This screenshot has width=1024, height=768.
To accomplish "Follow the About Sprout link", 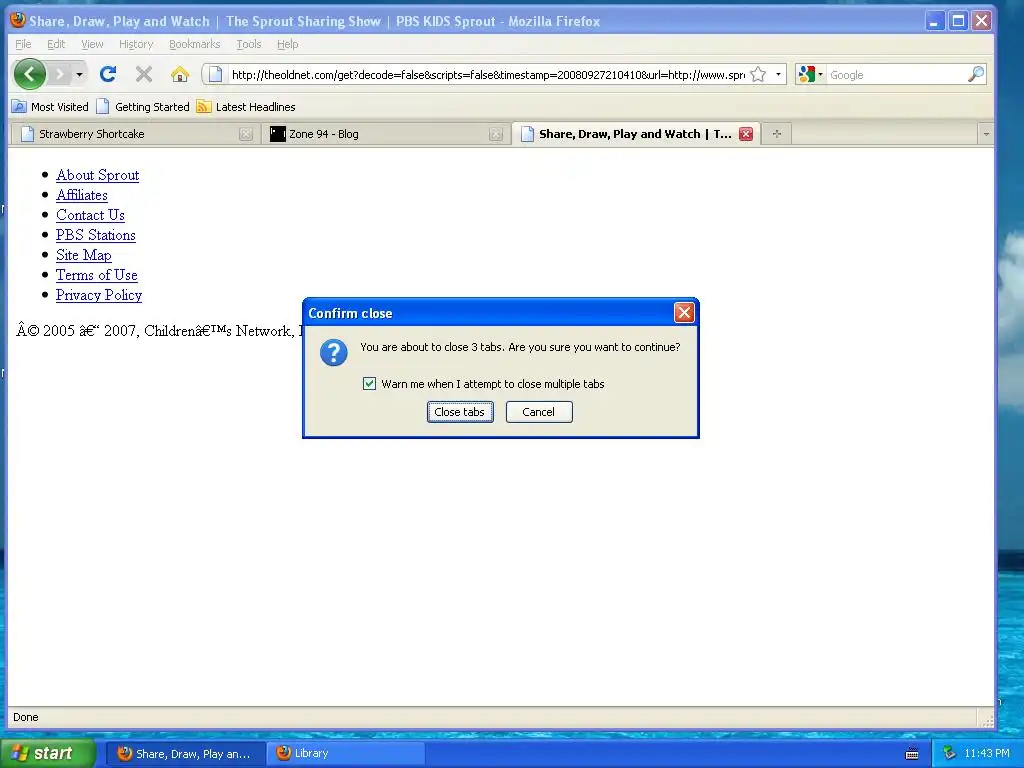I will [x=97, y=175].
